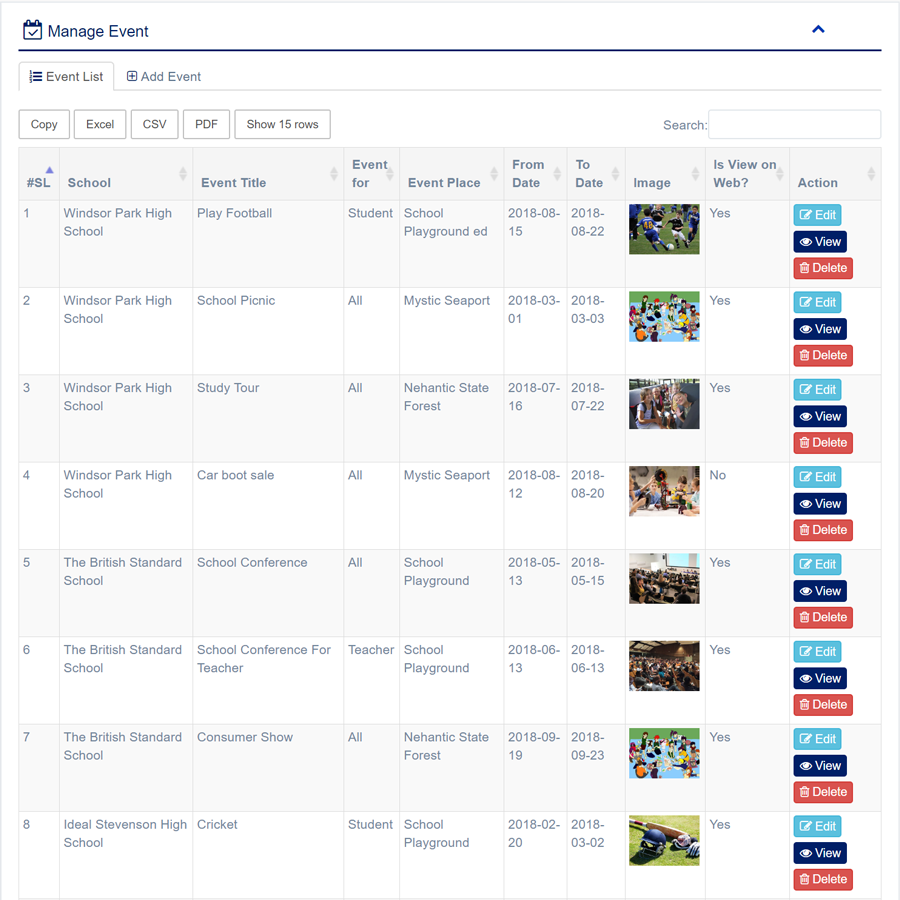Screen dimensions: 900x900
Task: Open the Conference For Teacher image thumbnail
Action: click(664, 665)
